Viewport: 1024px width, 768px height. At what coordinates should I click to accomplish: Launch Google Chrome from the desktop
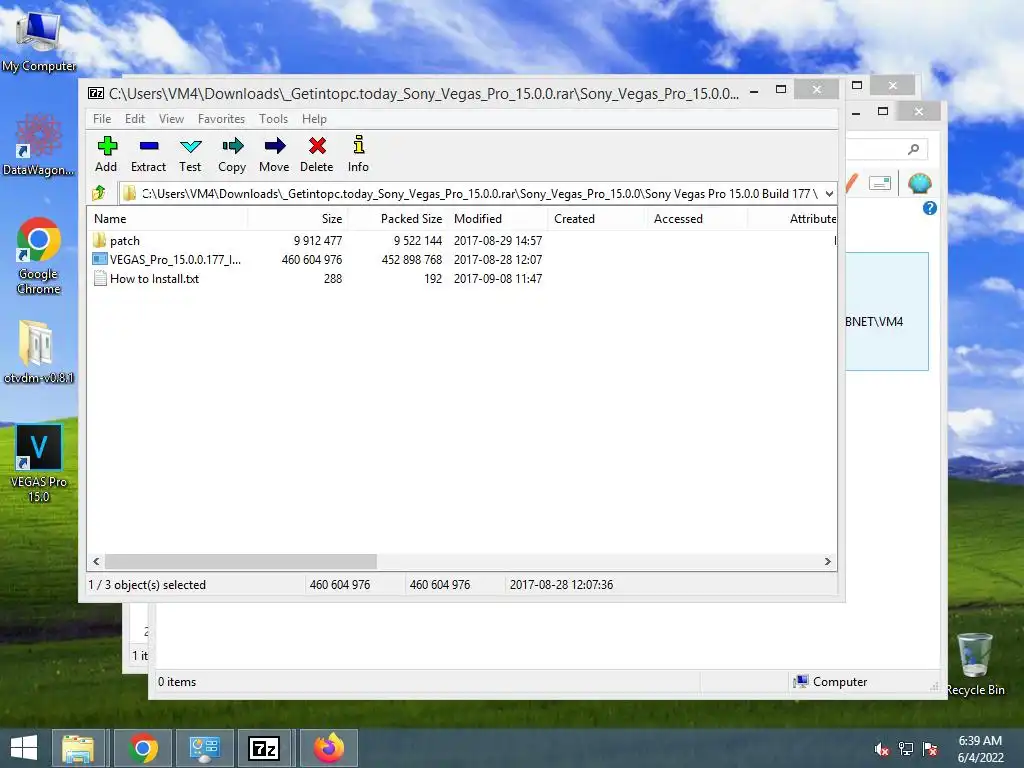[x=39, y=256]
